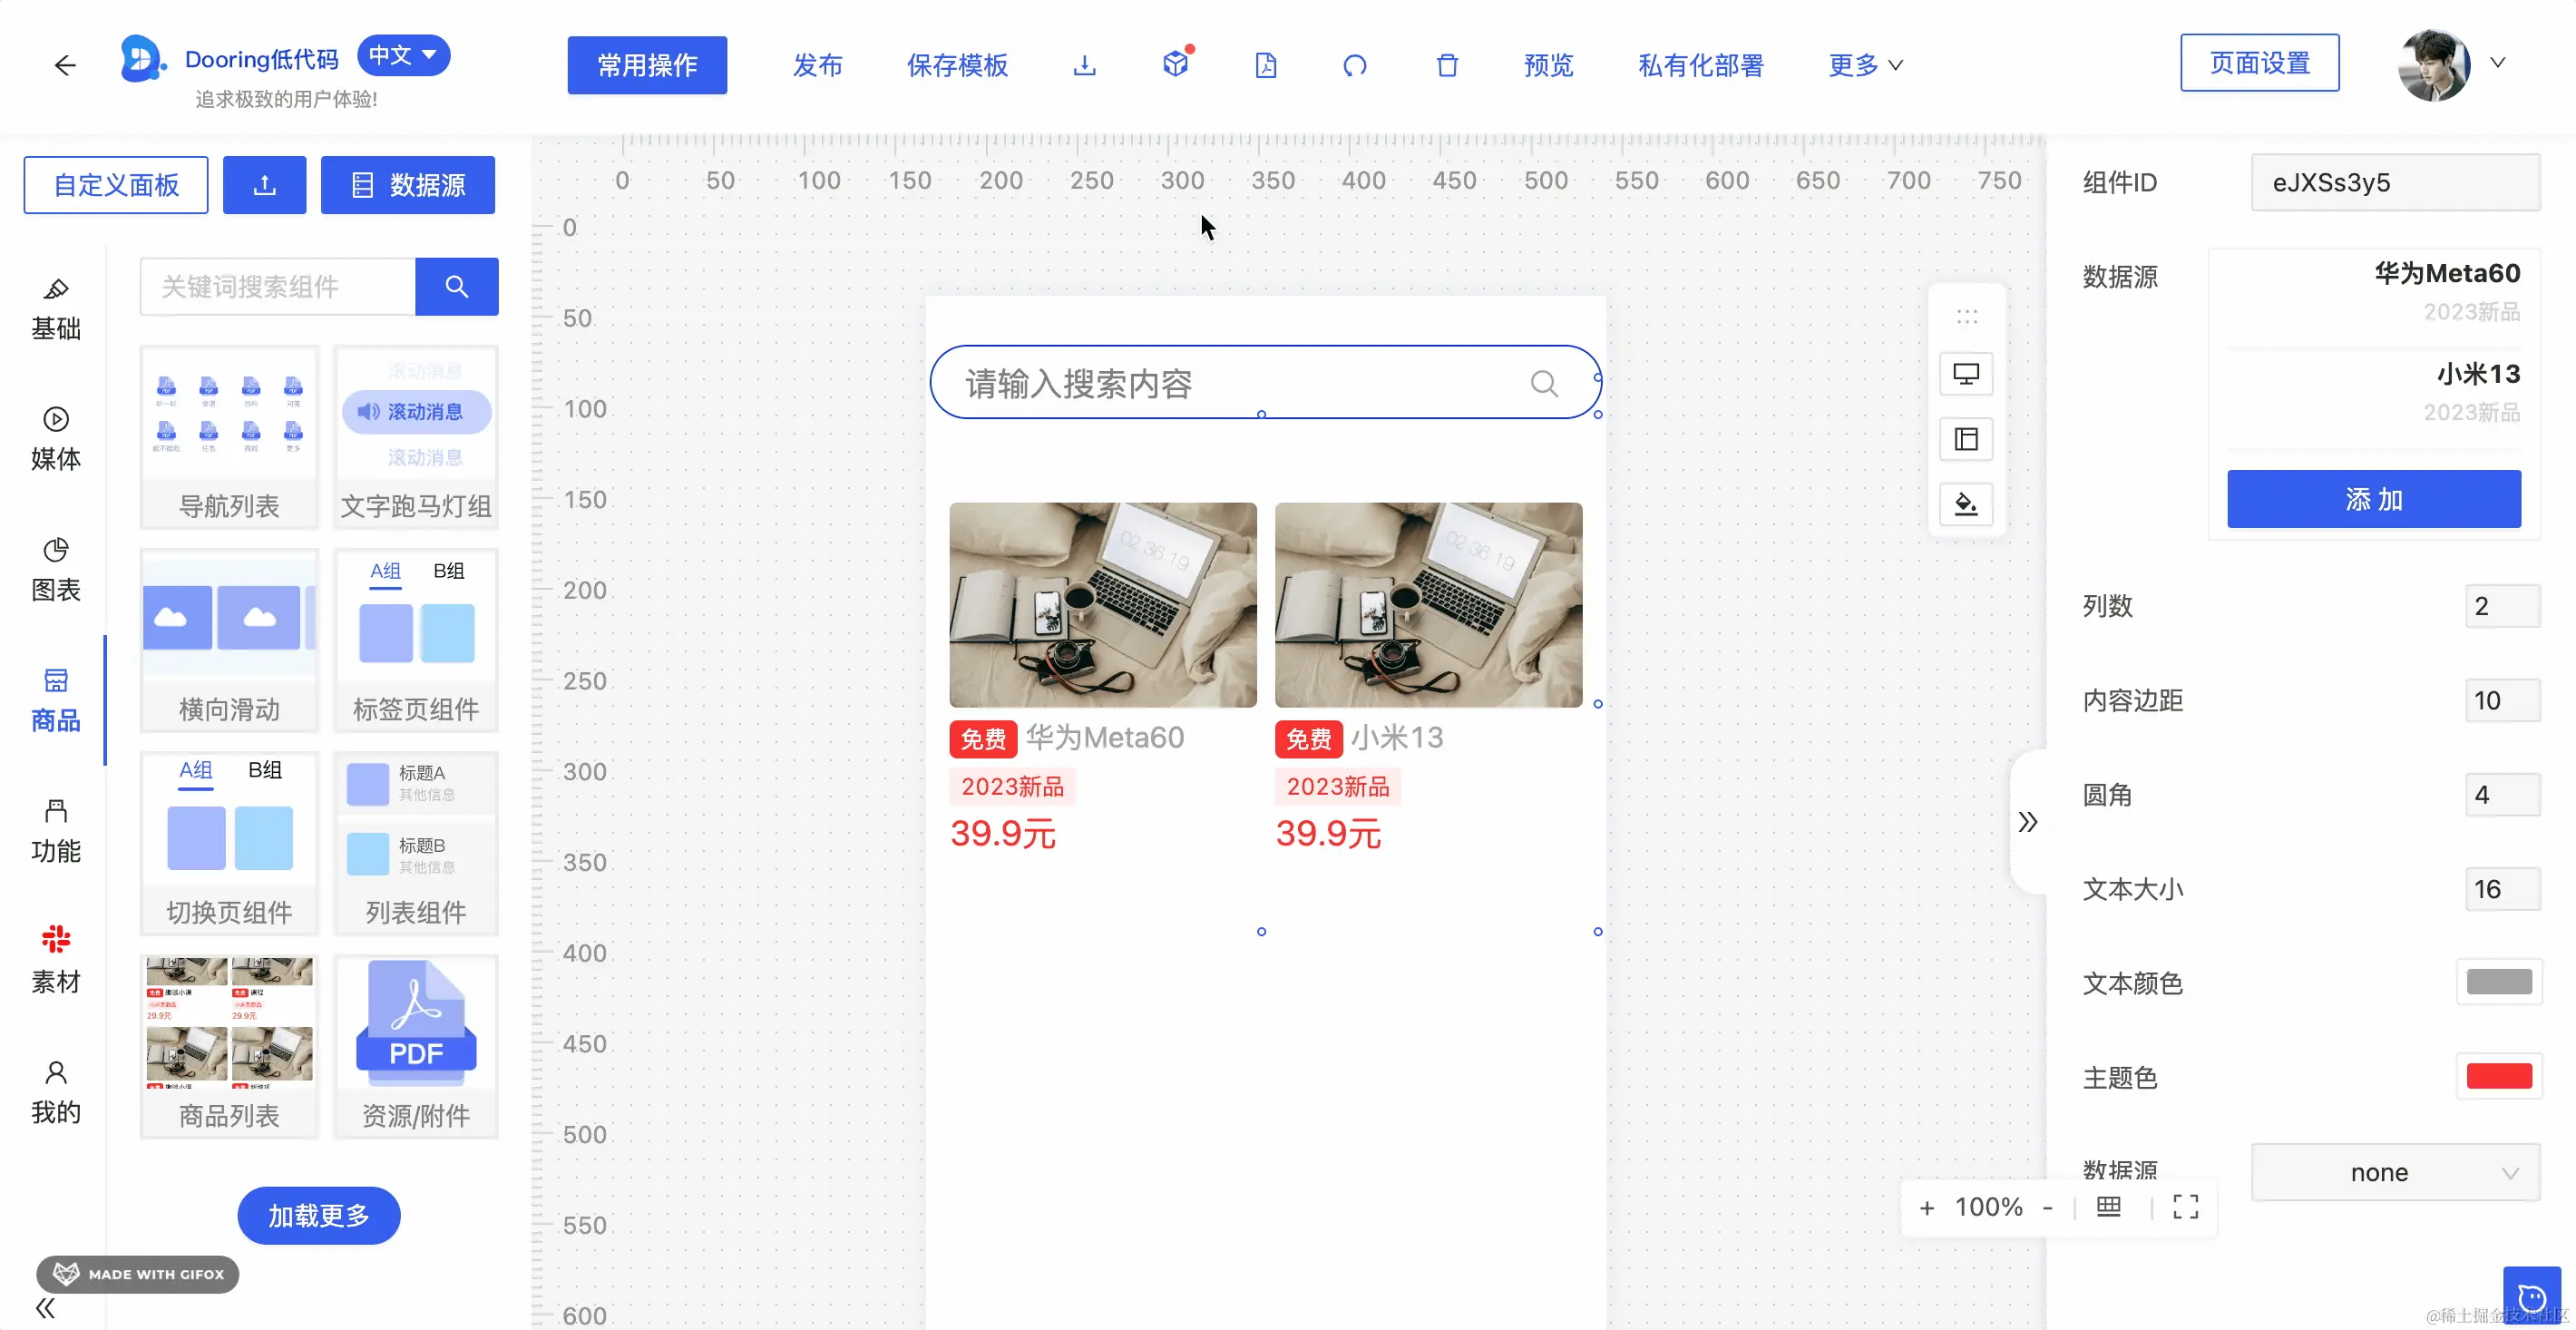
Task: Click the layout panel icon
Action: tap(1966, 439)
